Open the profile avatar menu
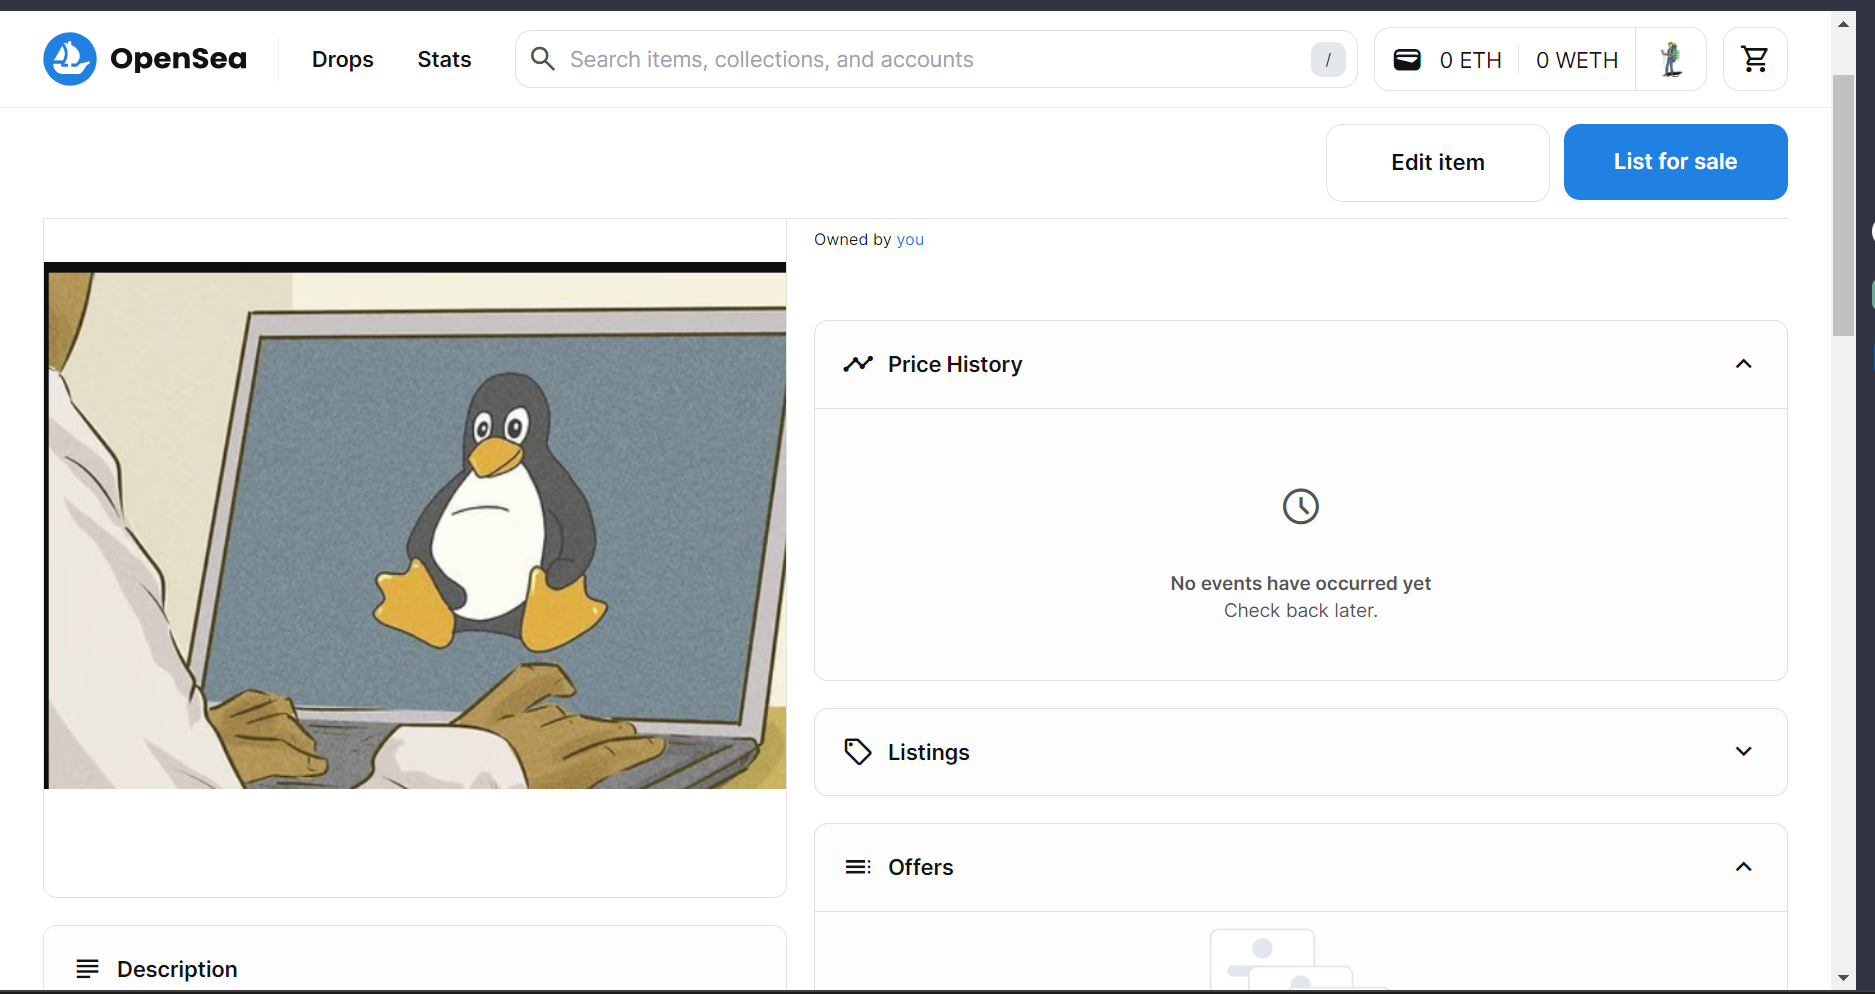Screen dimensions: 1875x994 coord(1671,59)
